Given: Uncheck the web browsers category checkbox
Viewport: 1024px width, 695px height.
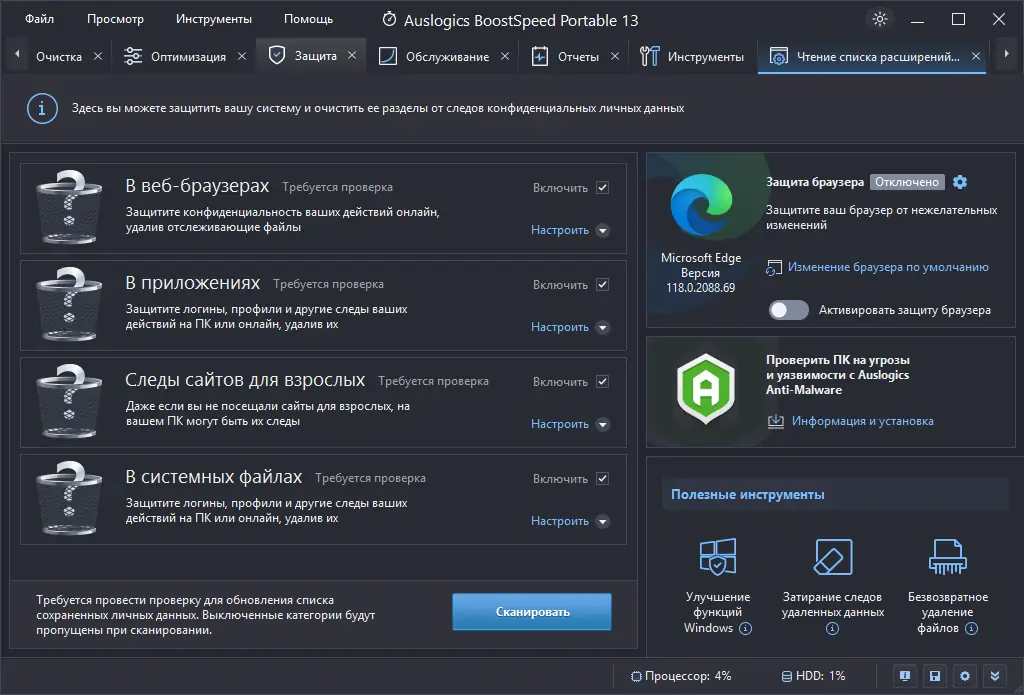Looking at the screenshot, I should (602, 187).
